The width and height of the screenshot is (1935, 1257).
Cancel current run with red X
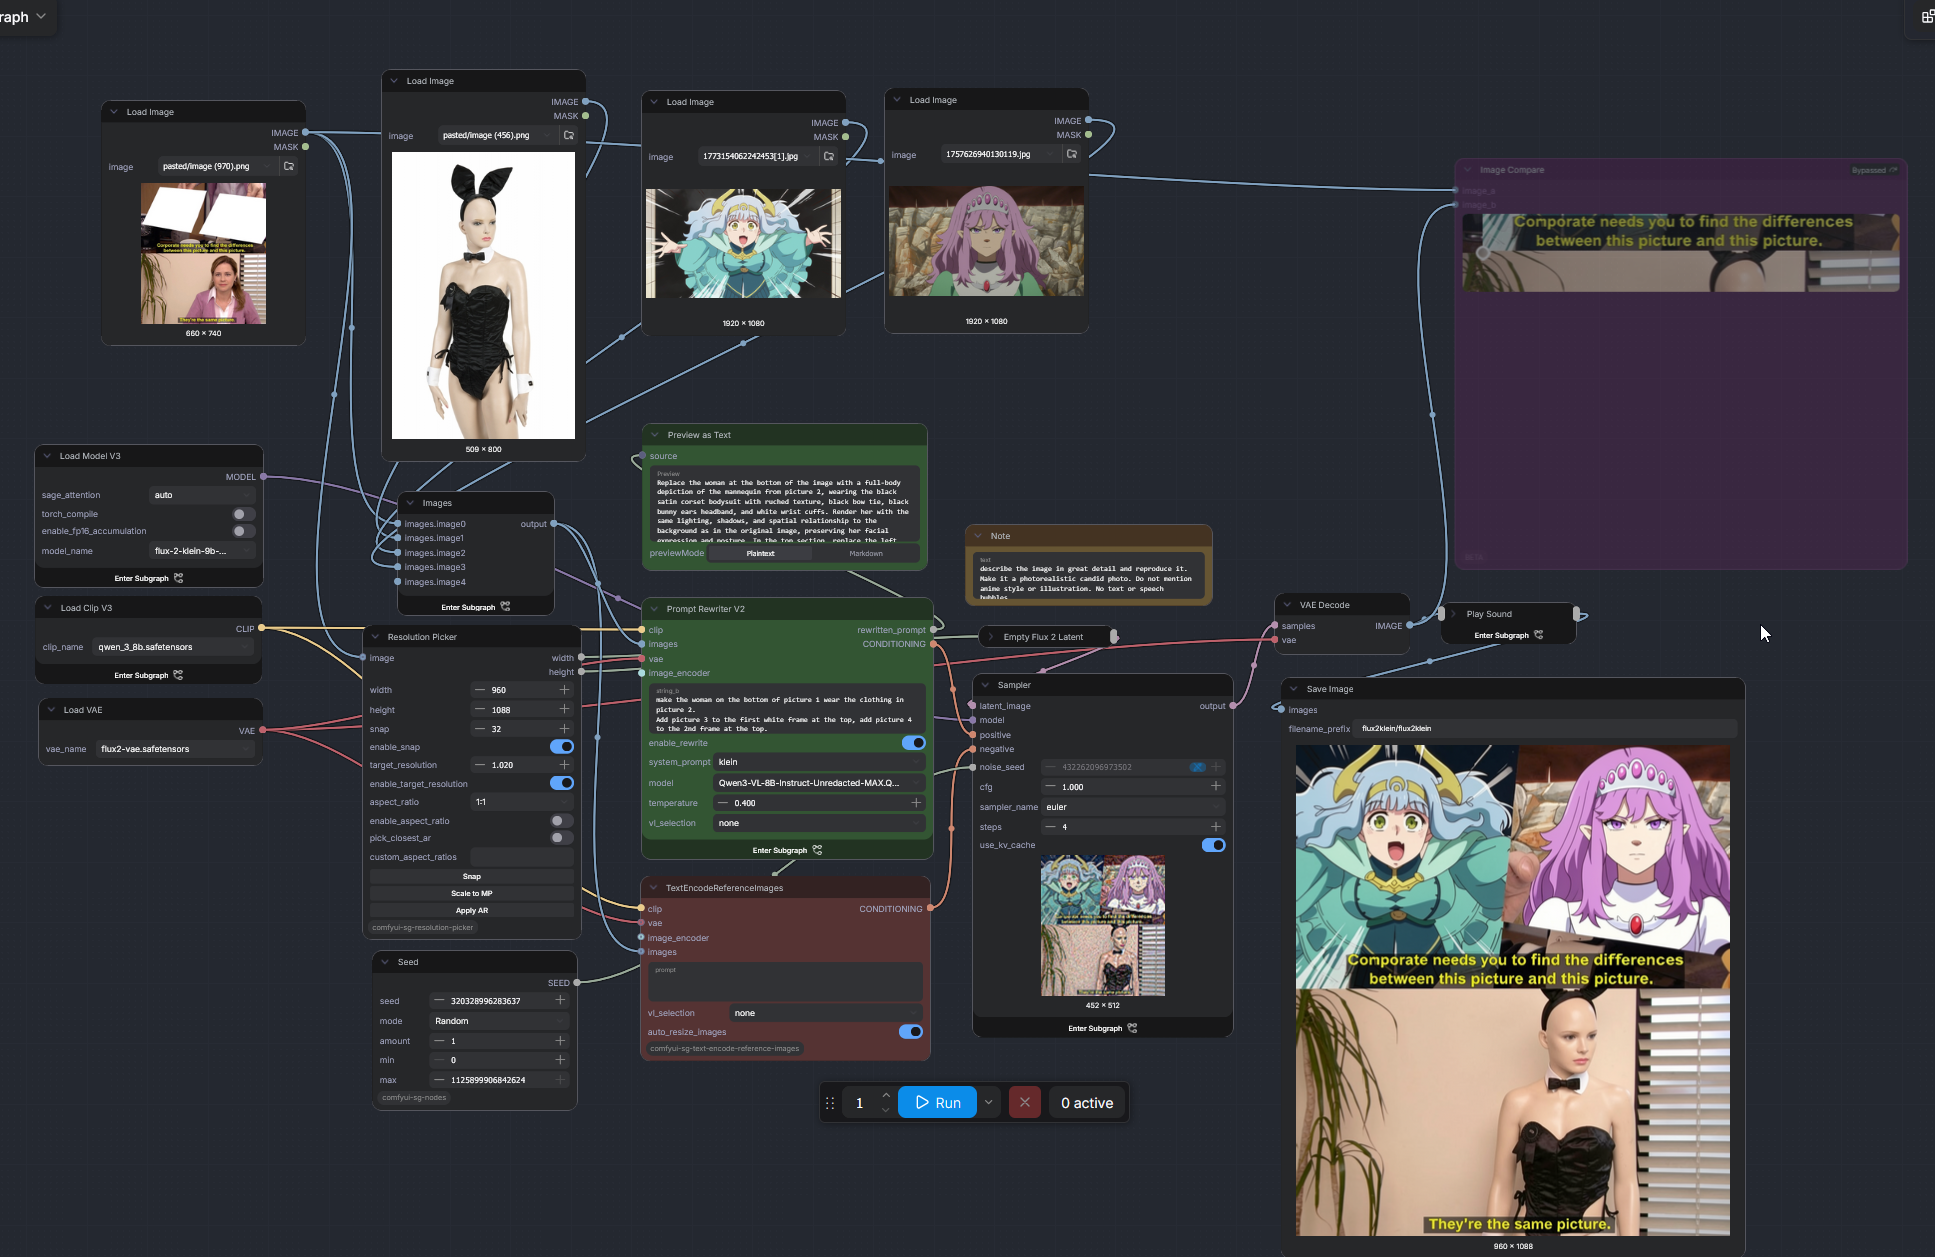pos(1024,1102)
